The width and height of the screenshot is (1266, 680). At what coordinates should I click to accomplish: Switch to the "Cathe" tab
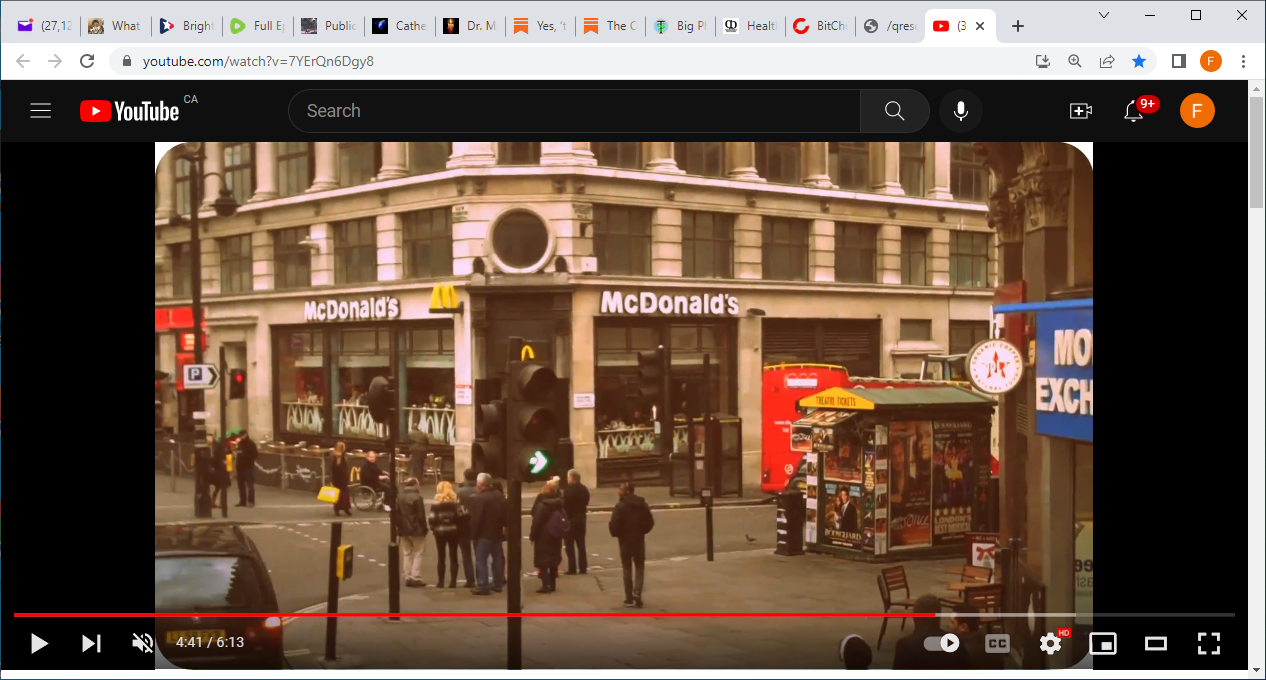point(399,26)
